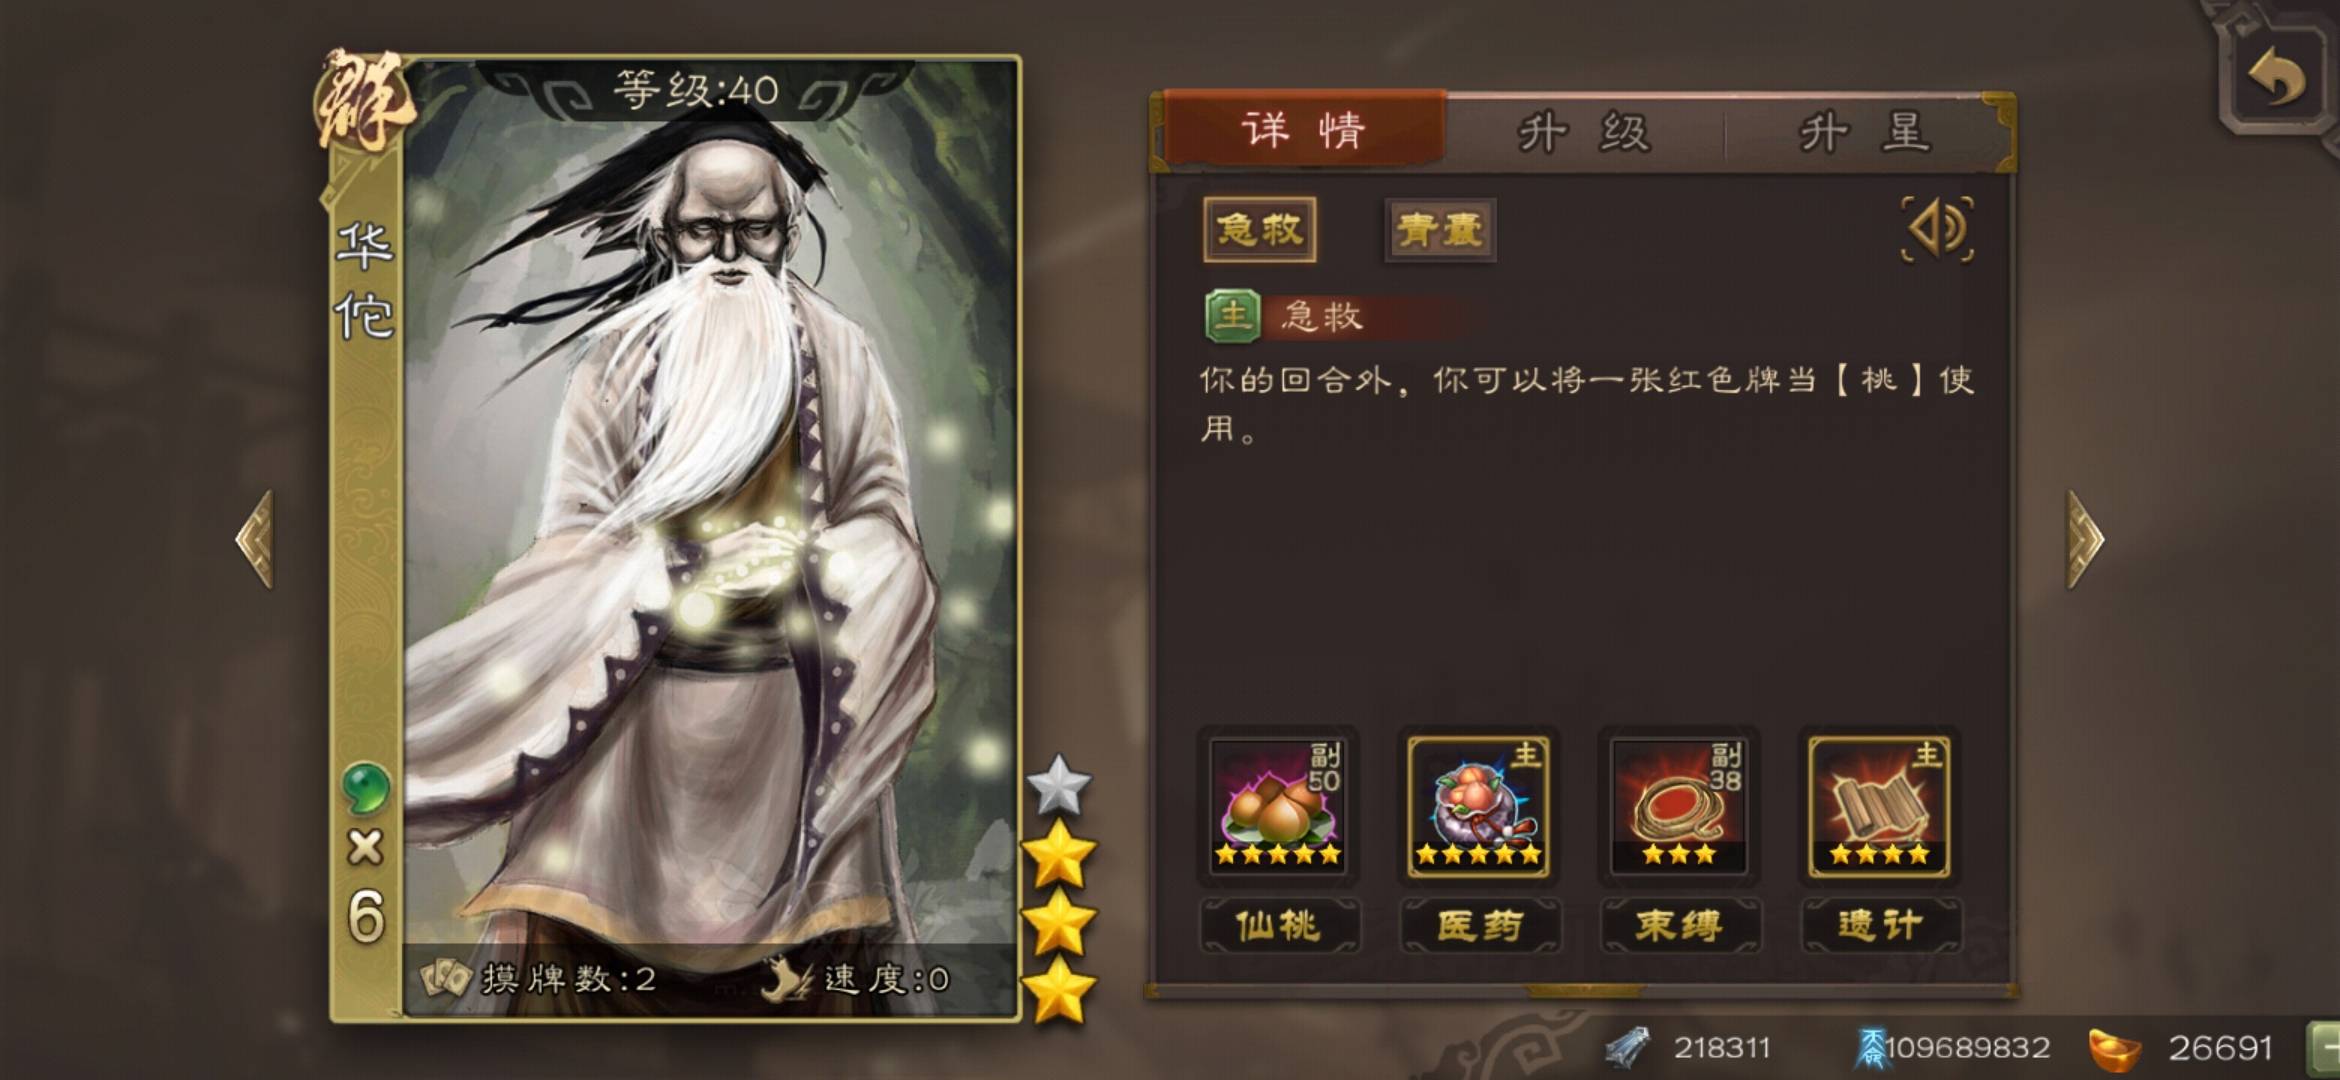Screen dimensions: 2340x1080
Task: Switch to the 升星 tab
Action: coord(1866,132)
